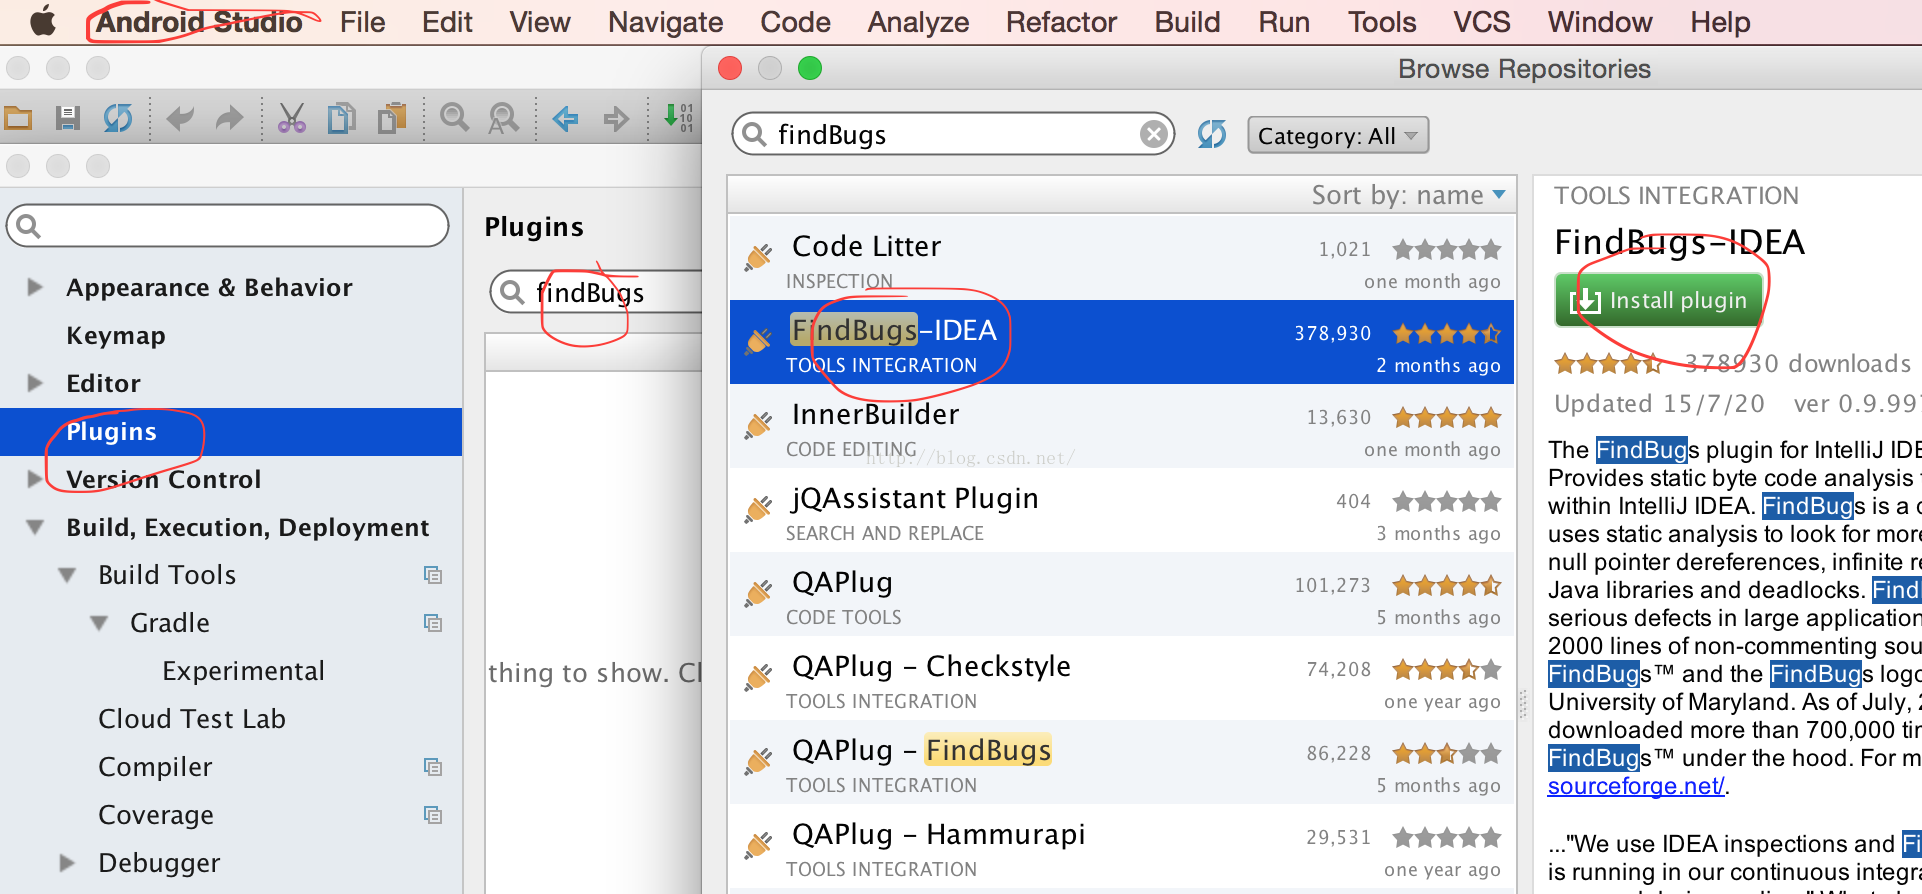Click the jQAssistant Plugin plug icon
The width and height of the screenshot is (1922, 894).
click(758, 509)
